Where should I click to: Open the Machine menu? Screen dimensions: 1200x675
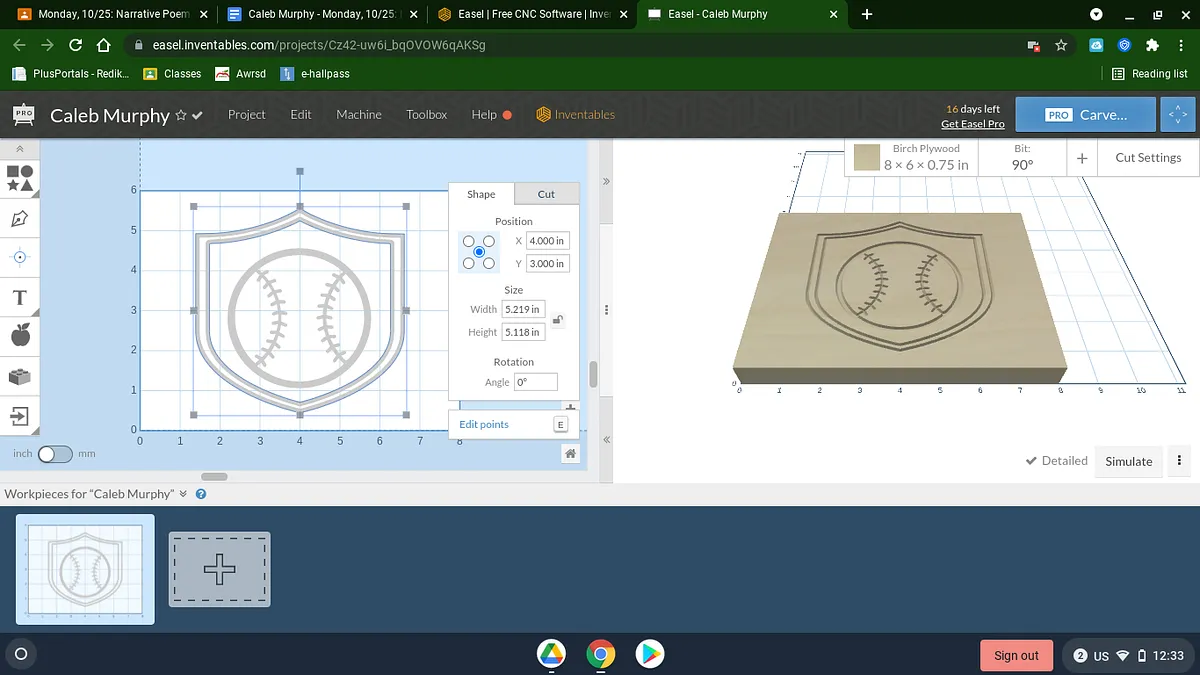pos(359,115)
